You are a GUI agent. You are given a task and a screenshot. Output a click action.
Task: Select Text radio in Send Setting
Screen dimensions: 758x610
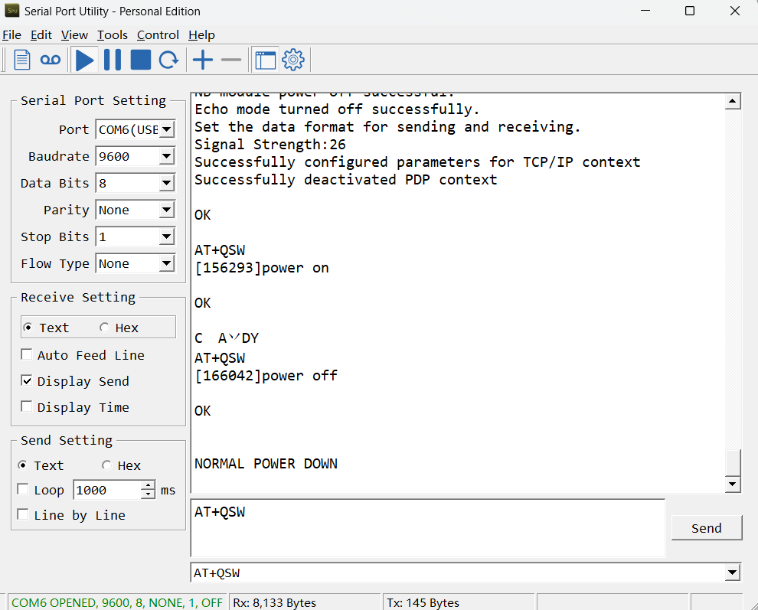click(x=22, y=465)
